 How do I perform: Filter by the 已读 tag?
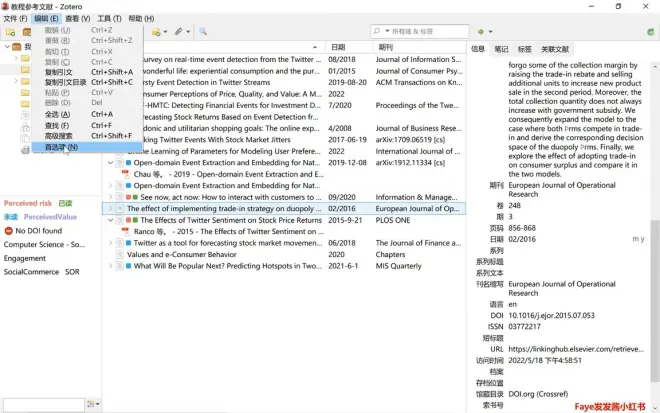pos(65,203)
